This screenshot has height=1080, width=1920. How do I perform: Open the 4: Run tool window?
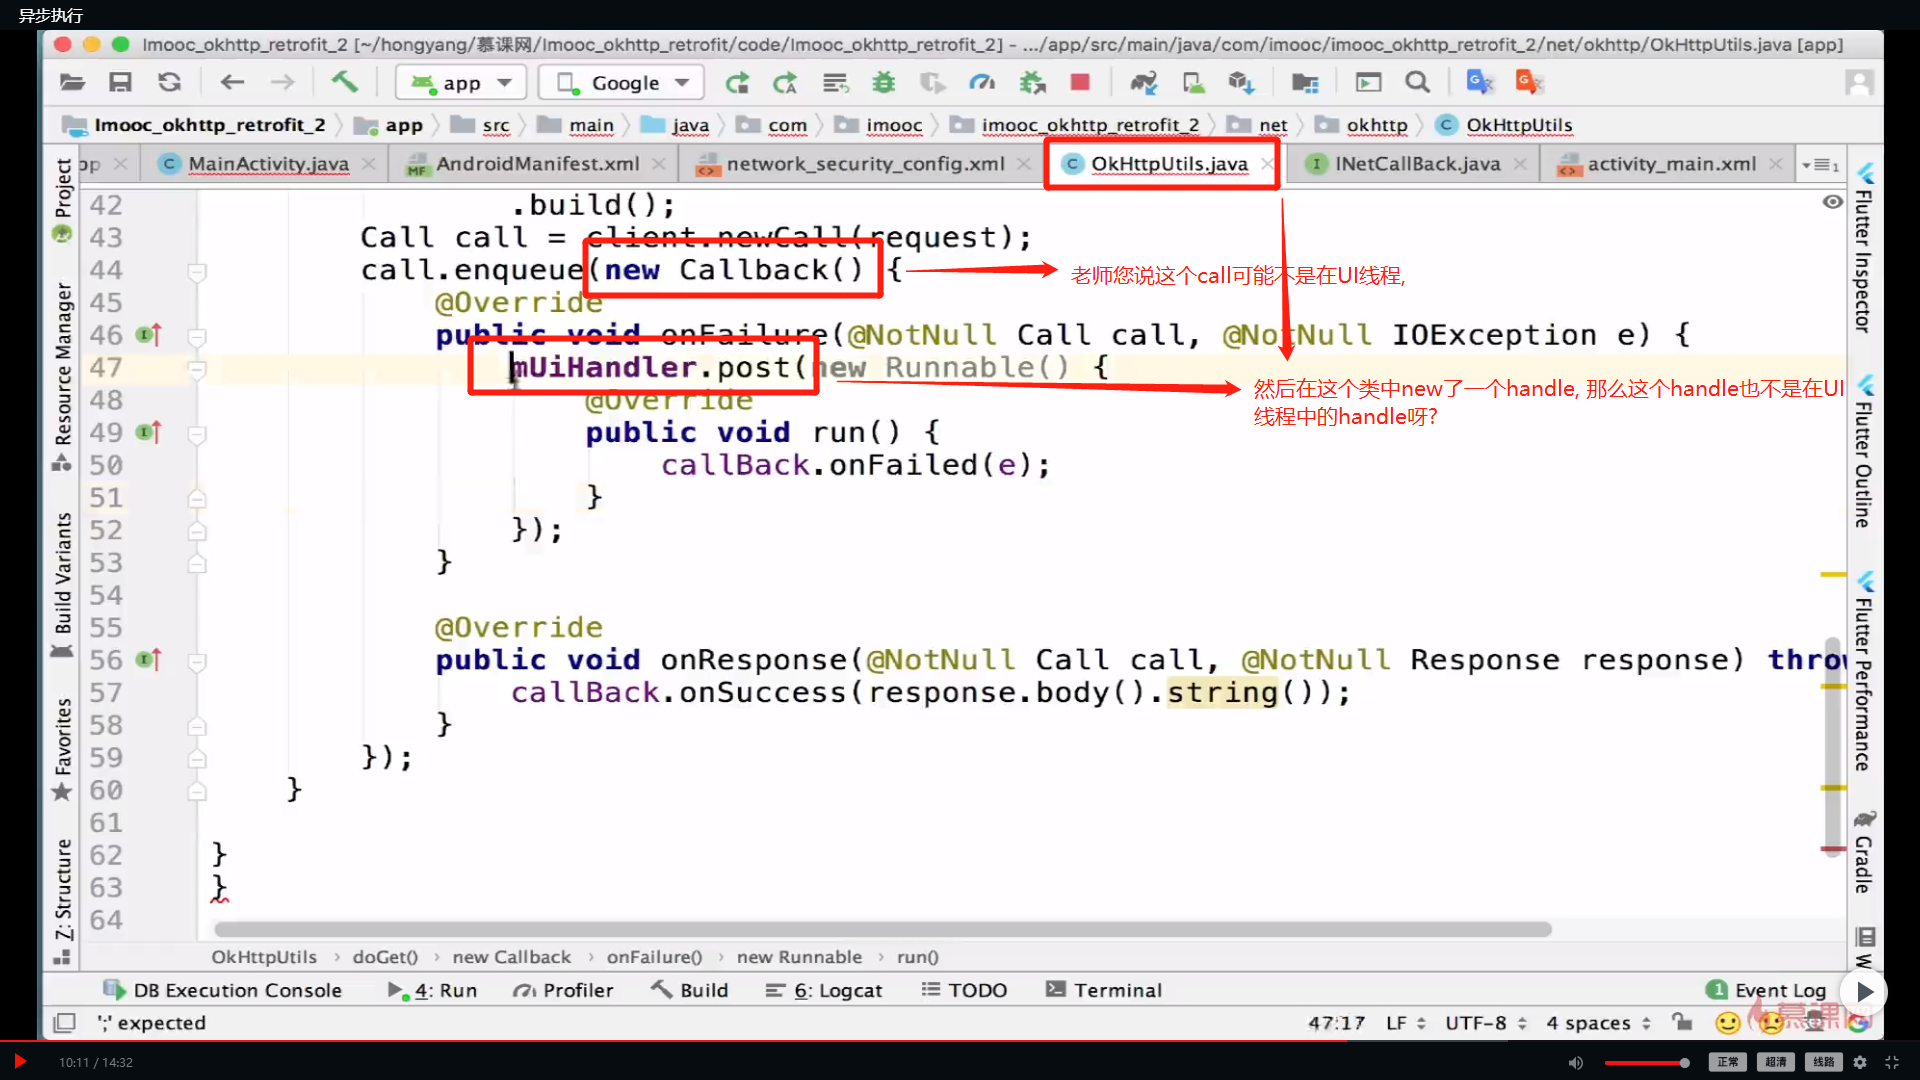[432, 990]
